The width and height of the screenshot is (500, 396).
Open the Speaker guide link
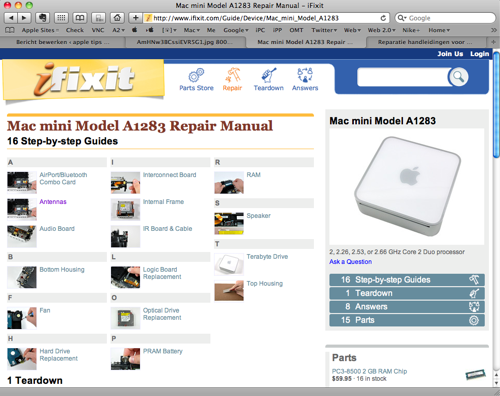[x=258, y=216]
